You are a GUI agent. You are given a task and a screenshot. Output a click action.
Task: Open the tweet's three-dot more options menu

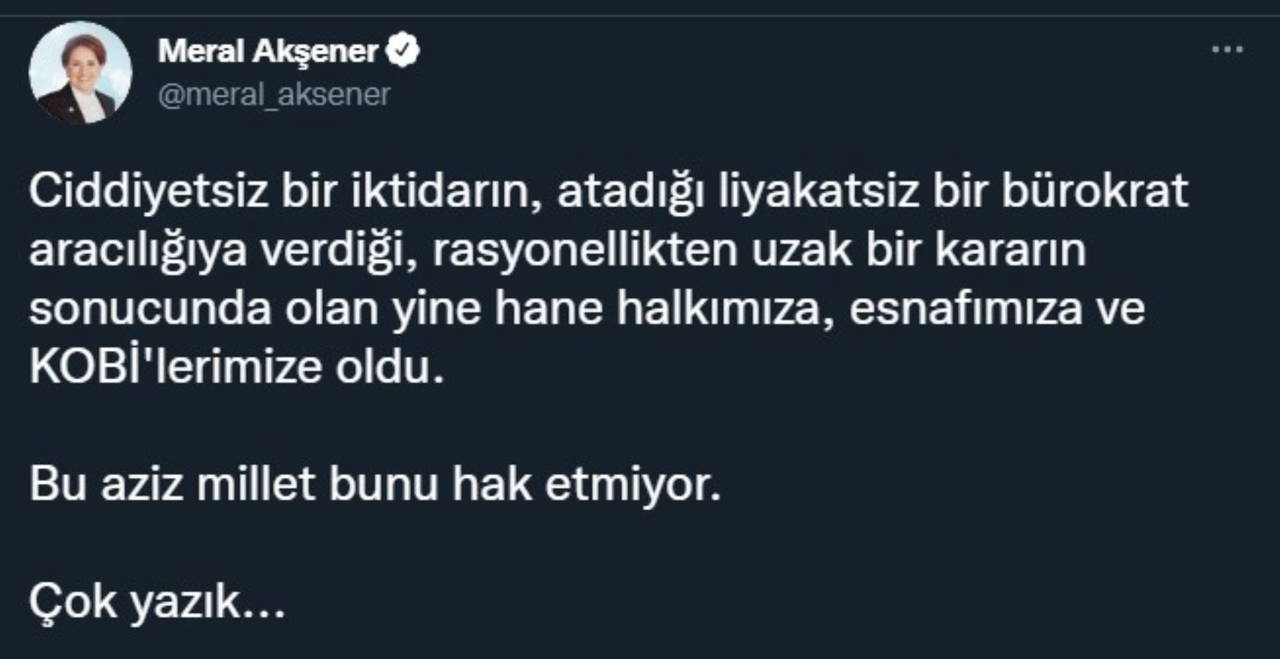pyautogui.click(x=1226, y=50)
